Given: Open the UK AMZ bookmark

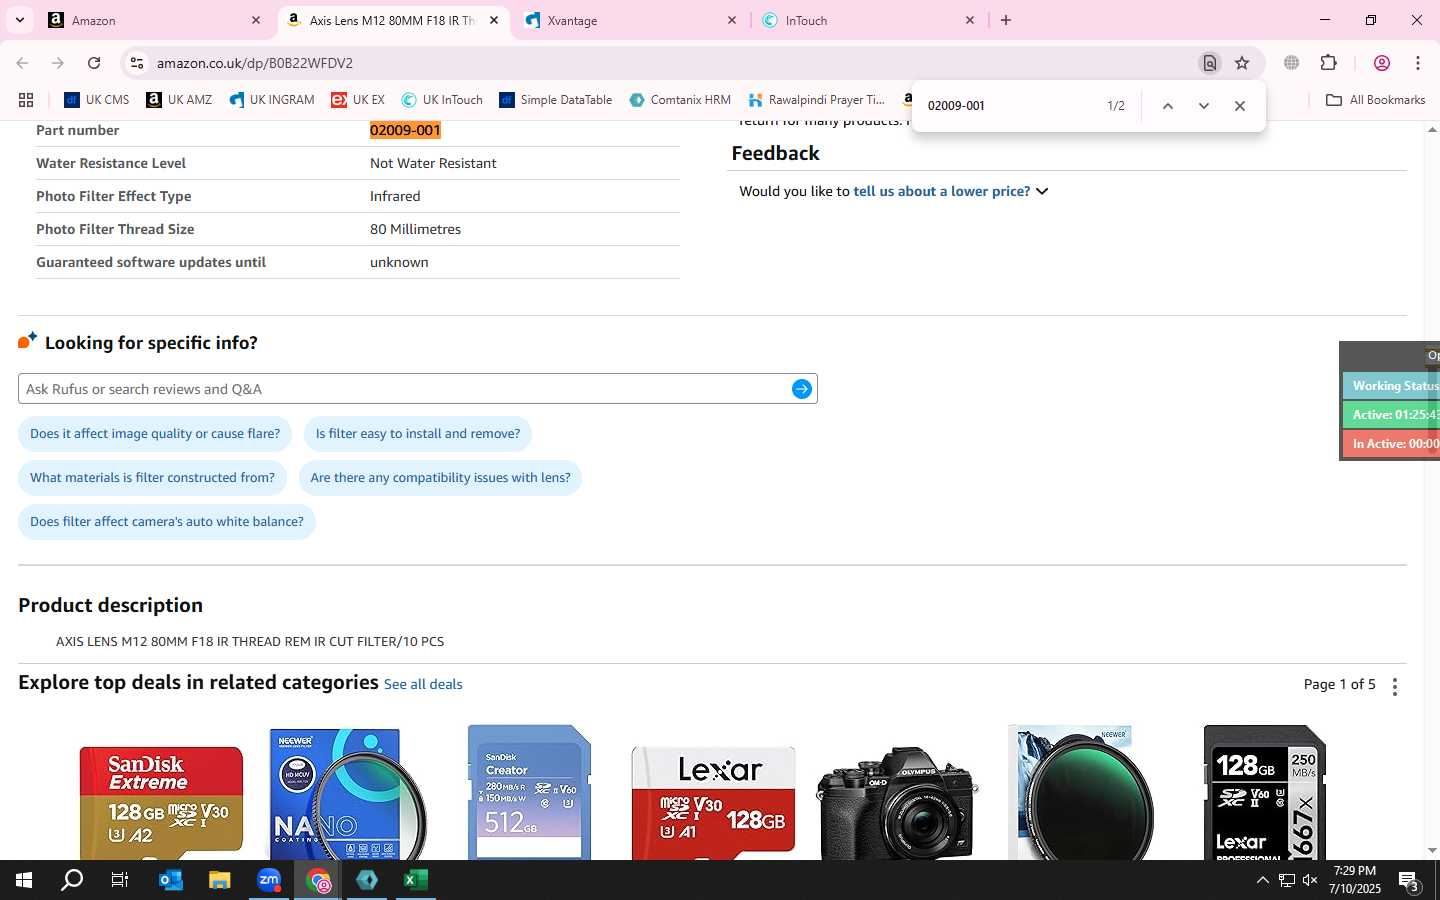Looking at the screenshot, I should point(179,100).
